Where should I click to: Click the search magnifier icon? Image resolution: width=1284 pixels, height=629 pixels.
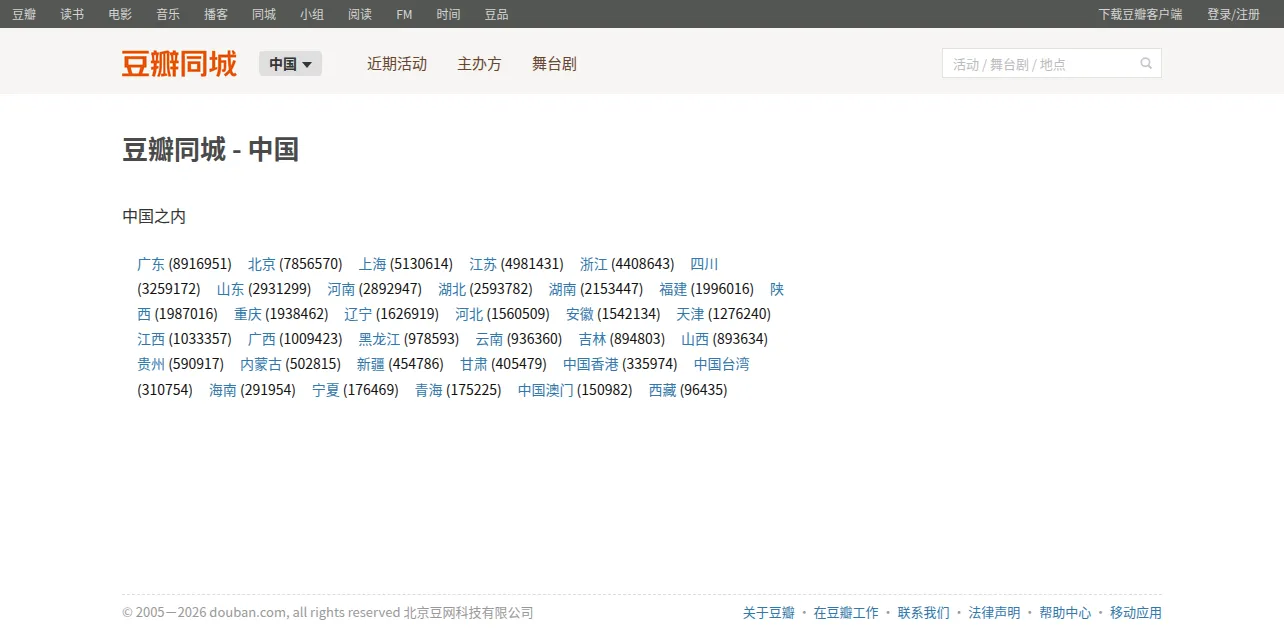(x=1146, y=63)
